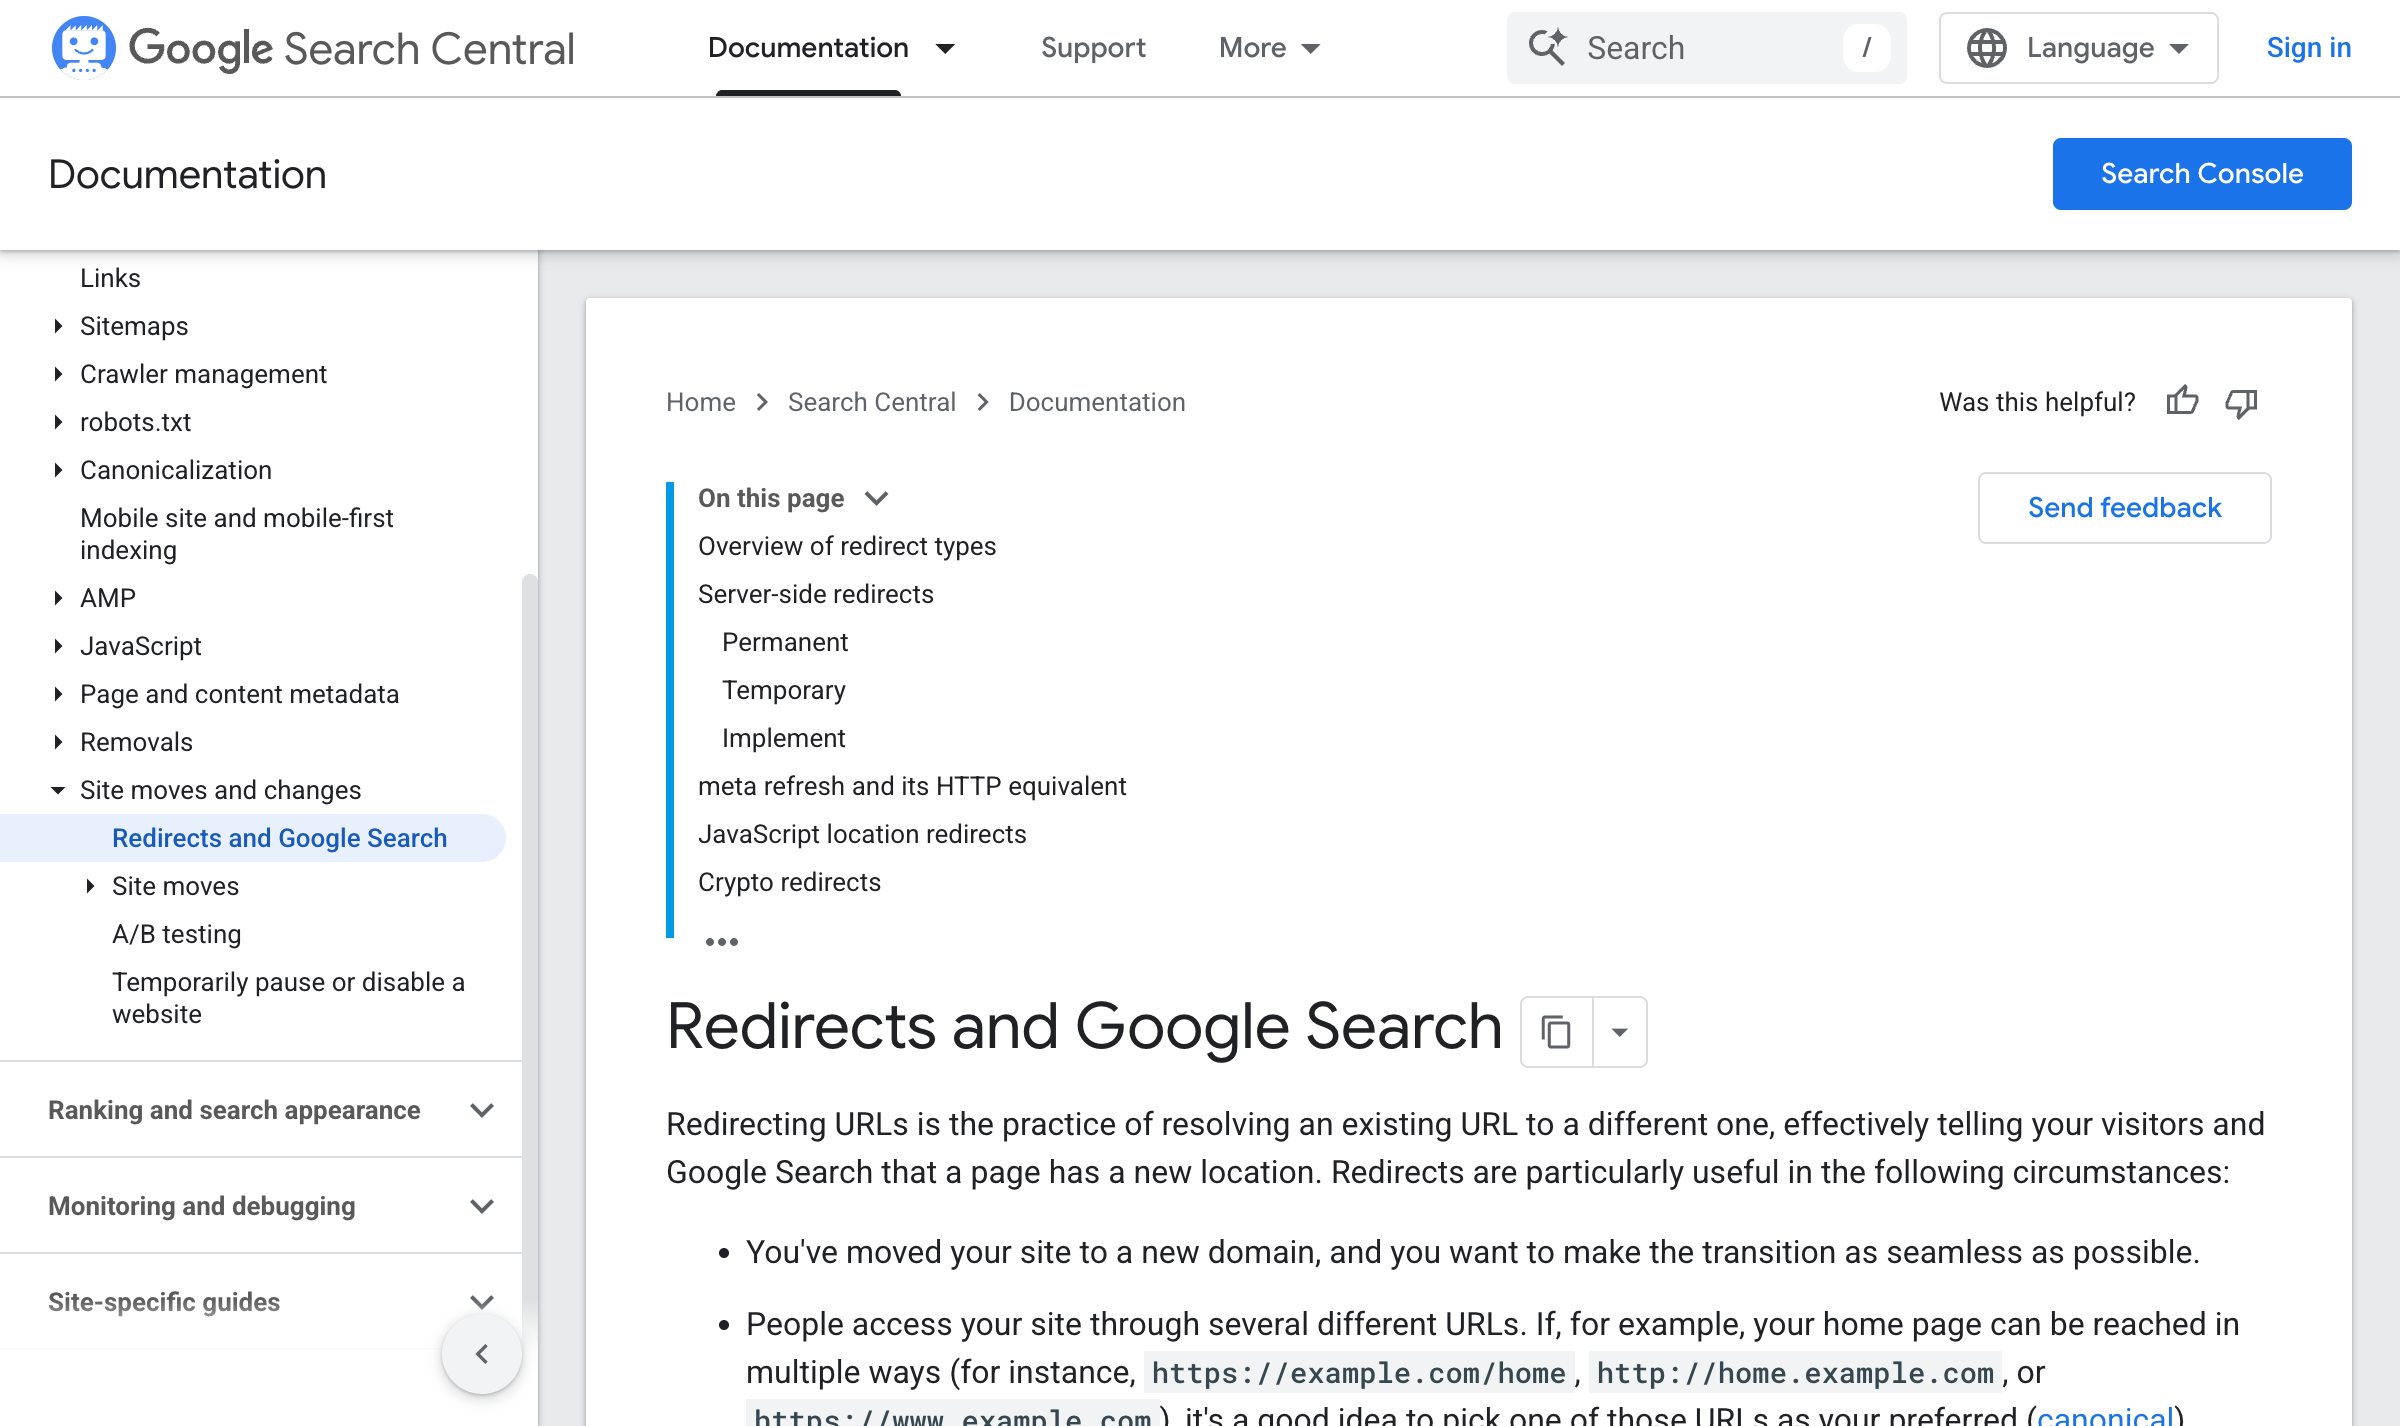
Task: Go to Documentation breadcrumb
Action: coord(1097,402)
